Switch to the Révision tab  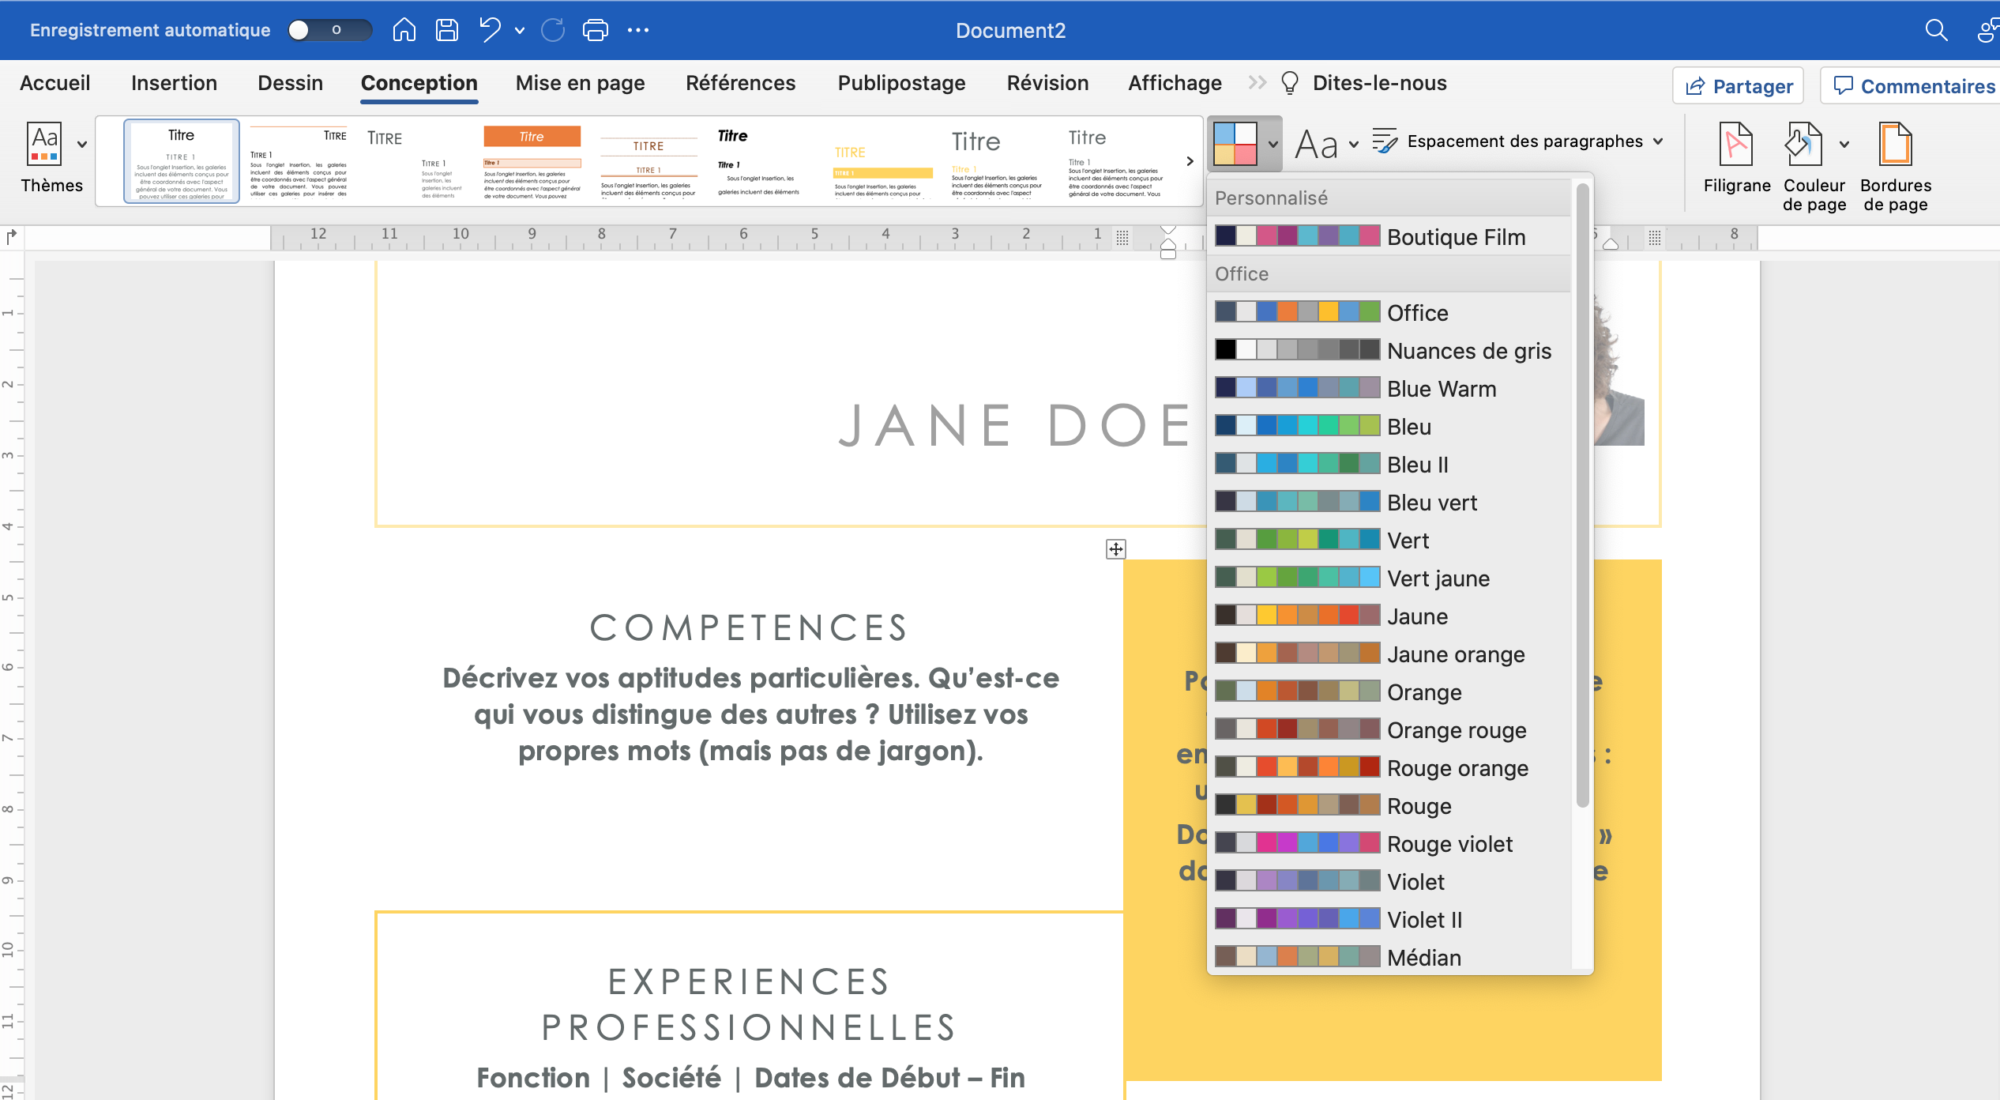1048,83
